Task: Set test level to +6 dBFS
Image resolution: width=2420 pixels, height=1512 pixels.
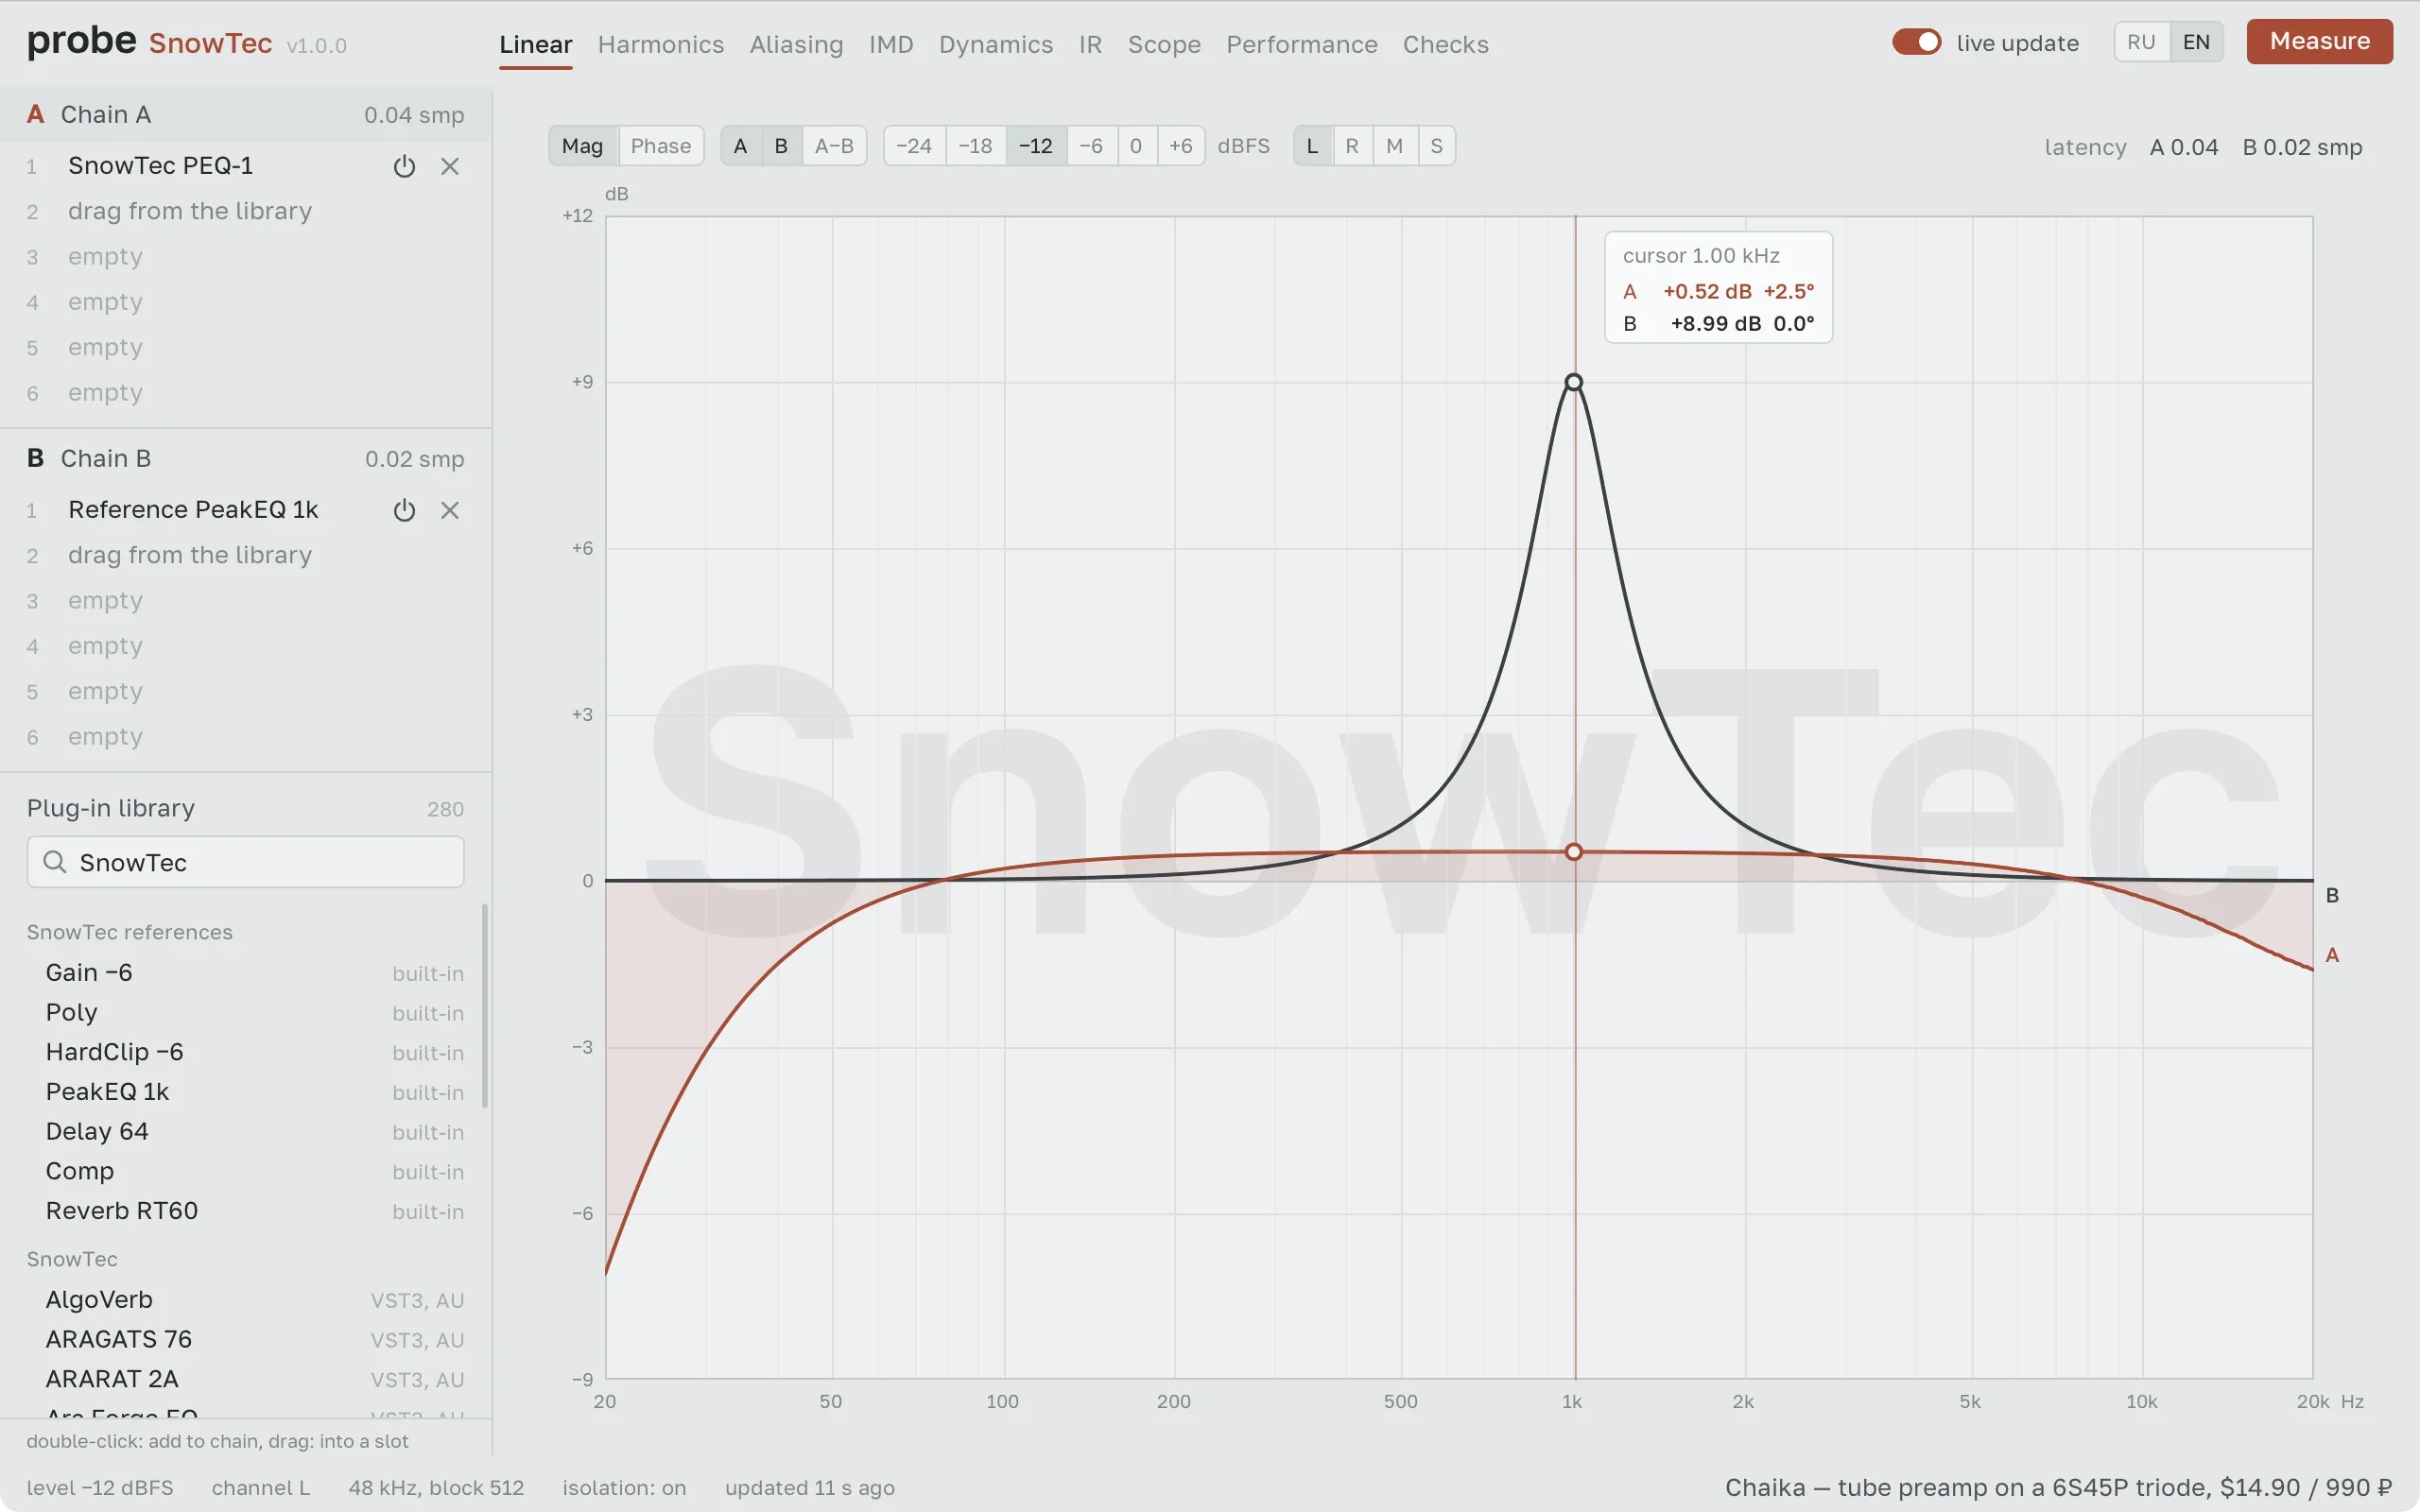Action: (1181, 146)
